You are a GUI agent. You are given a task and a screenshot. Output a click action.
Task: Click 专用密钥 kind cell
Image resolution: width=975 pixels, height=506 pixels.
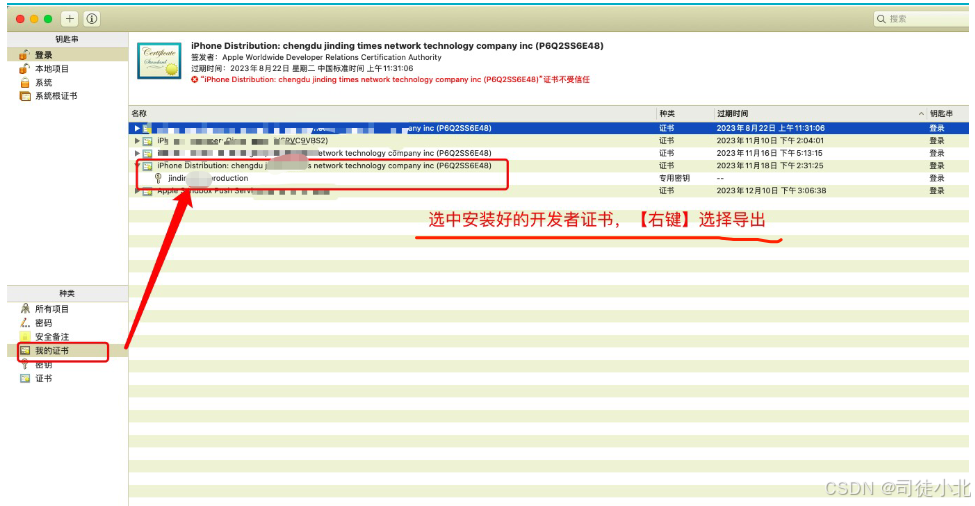(x=674, y=178)
